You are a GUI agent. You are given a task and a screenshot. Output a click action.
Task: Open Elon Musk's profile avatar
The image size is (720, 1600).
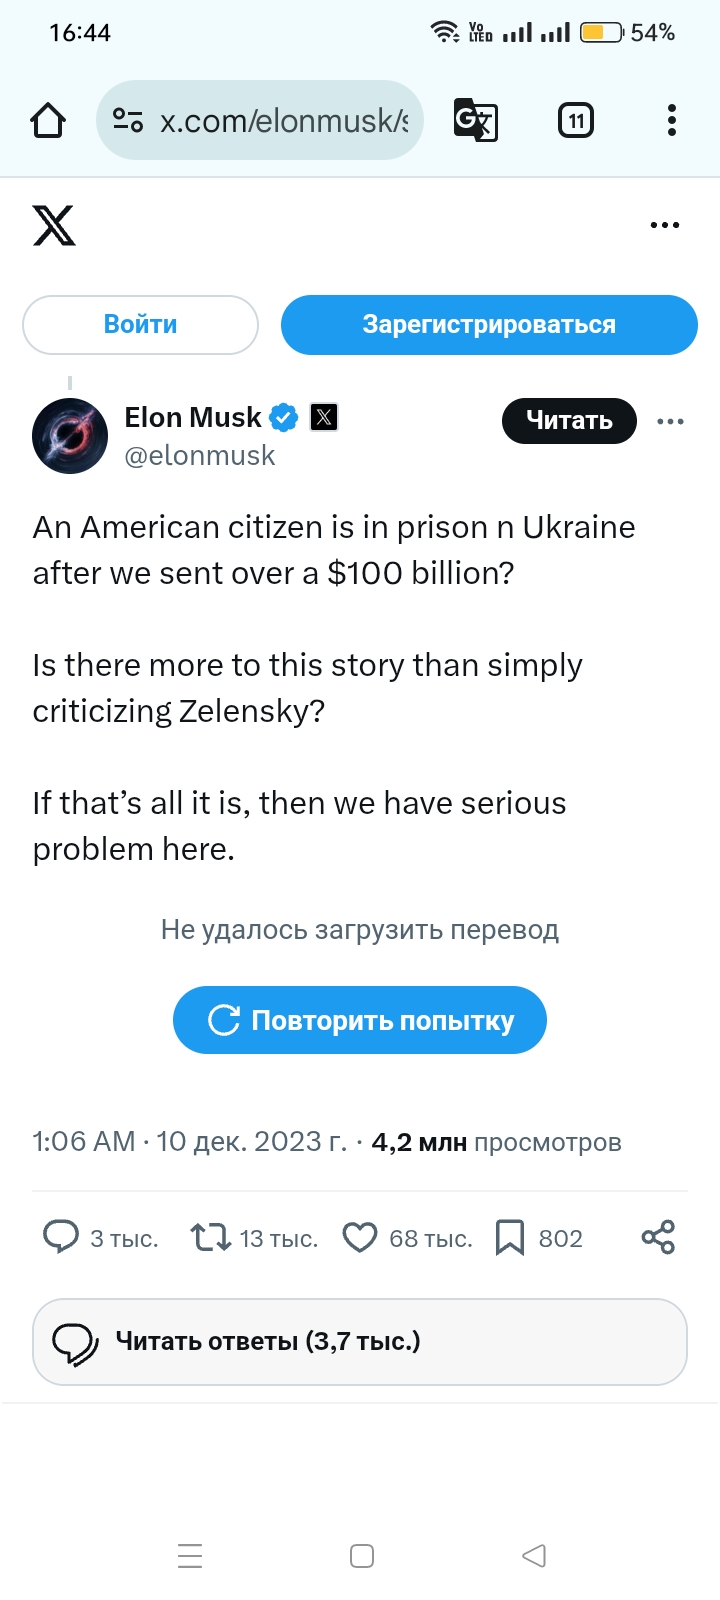tap(70, 436)
